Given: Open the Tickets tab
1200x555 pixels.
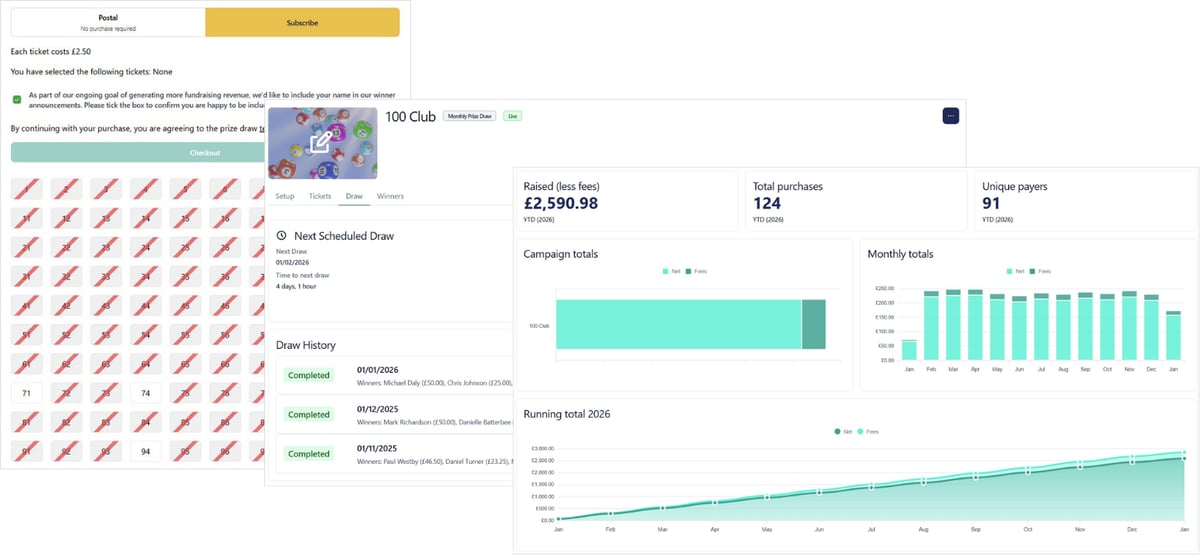Looking at the screenshot, I should [320, 196].
